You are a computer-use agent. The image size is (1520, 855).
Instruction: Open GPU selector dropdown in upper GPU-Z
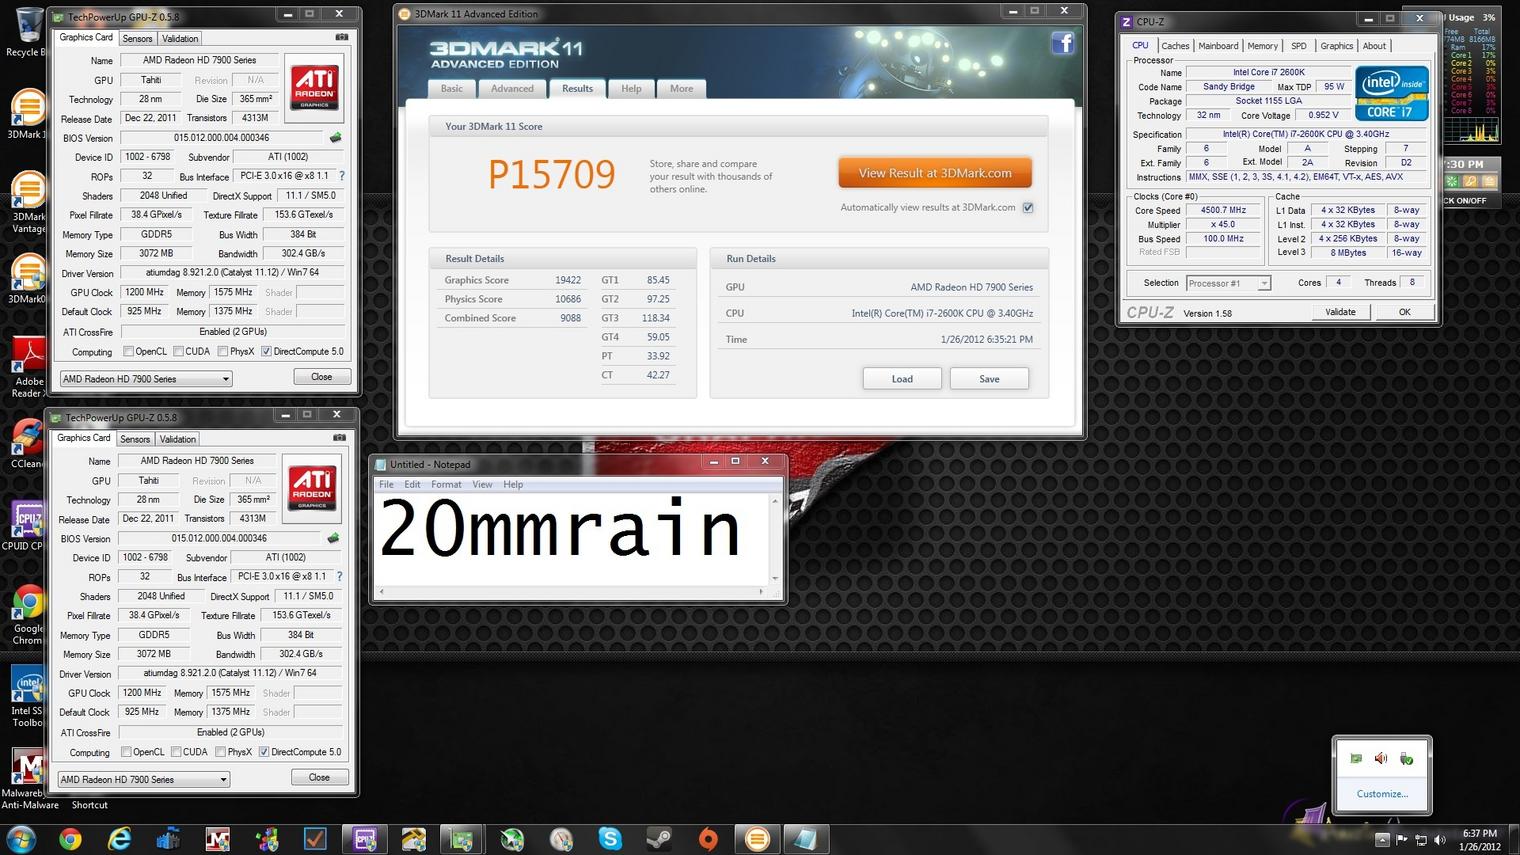pos(146,379)
